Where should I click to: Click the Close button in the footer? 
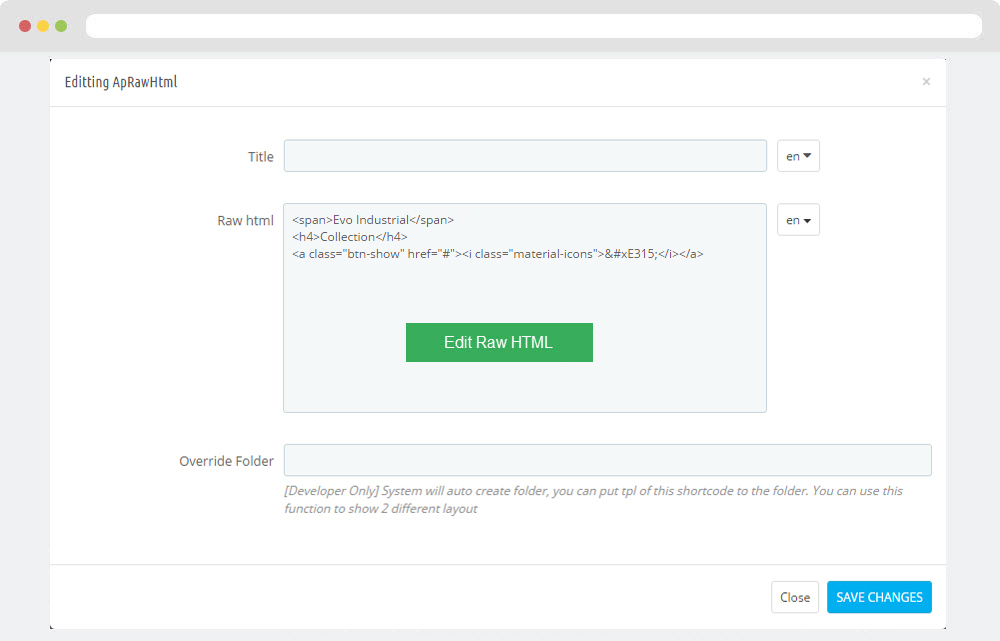point(794,597)
